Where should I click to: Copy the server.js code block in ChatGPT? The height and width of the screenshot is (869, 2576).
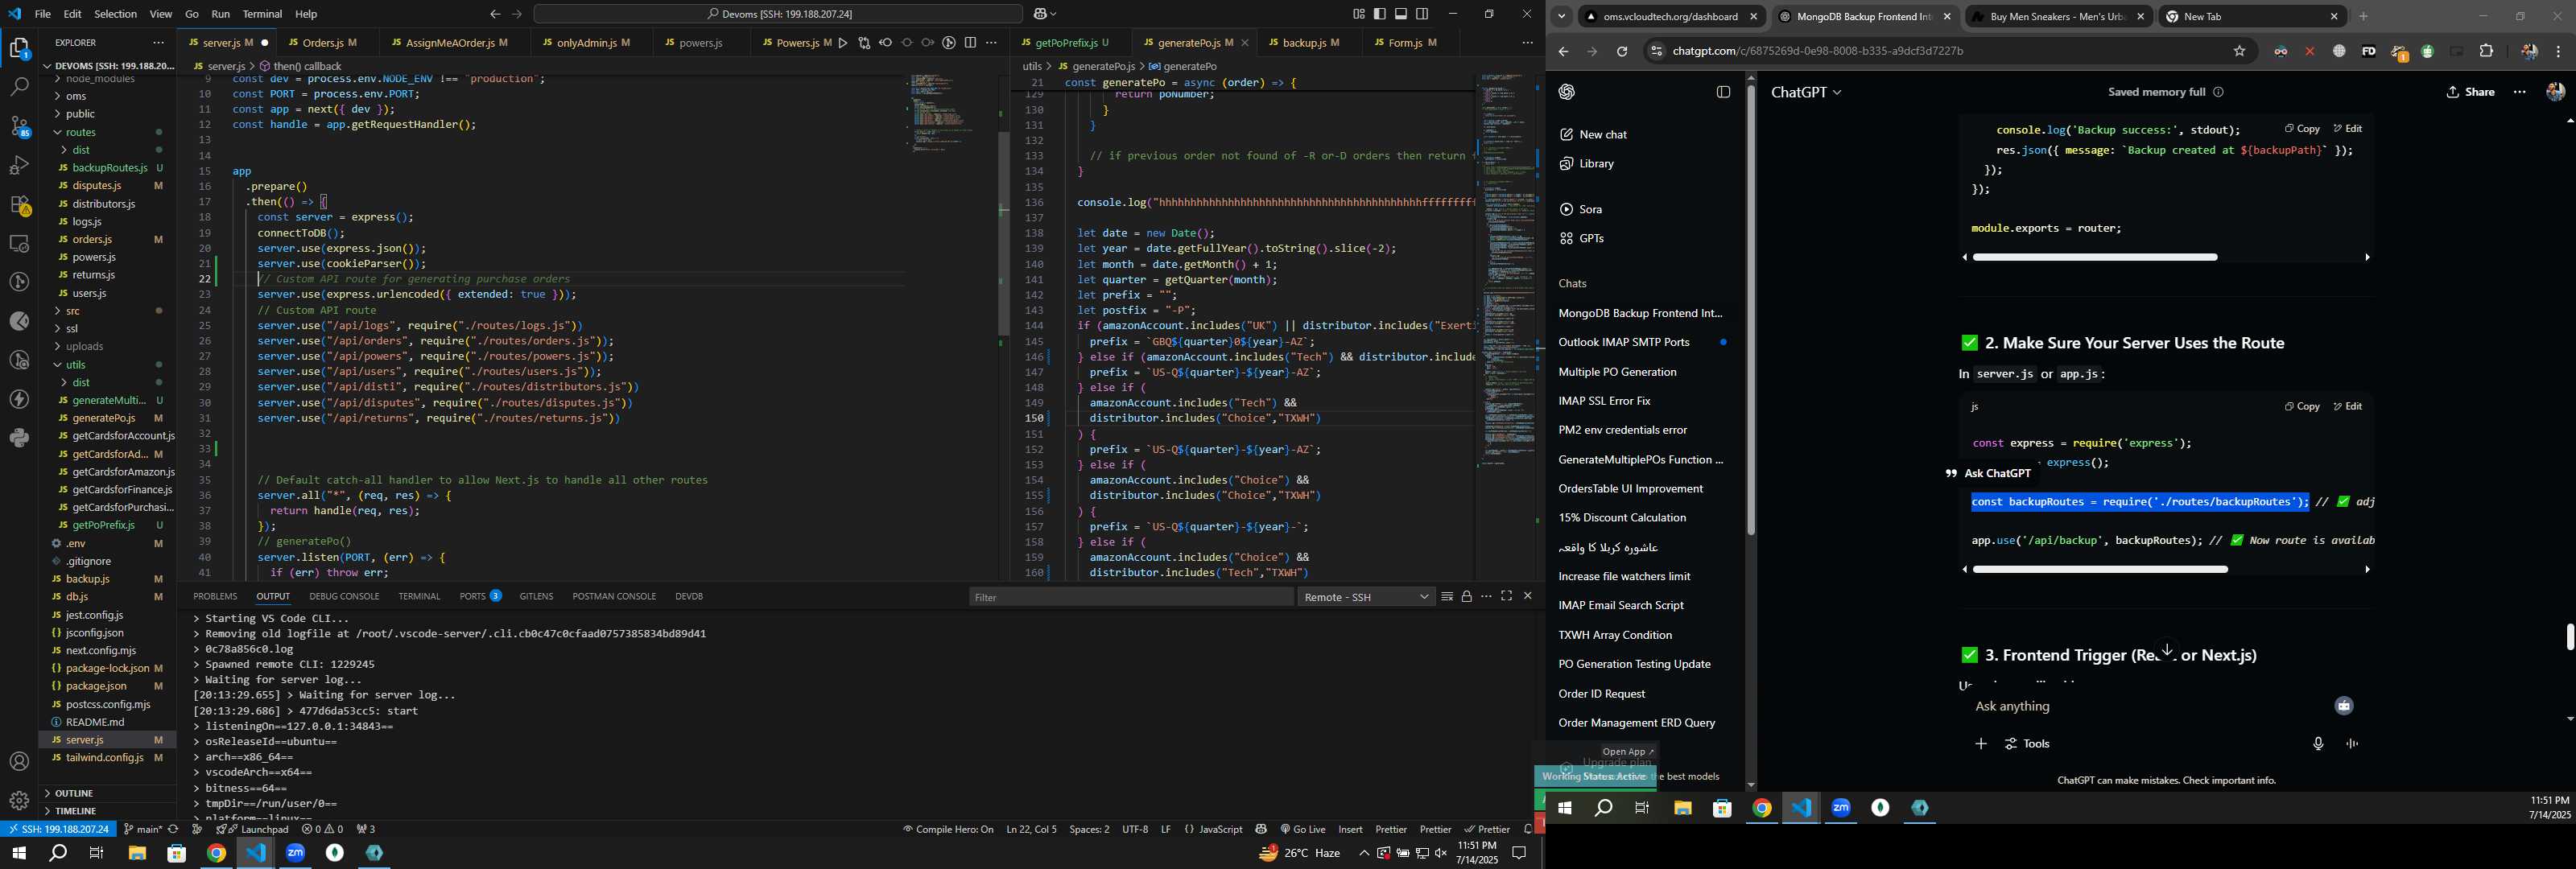click(x=2302, y=407)
